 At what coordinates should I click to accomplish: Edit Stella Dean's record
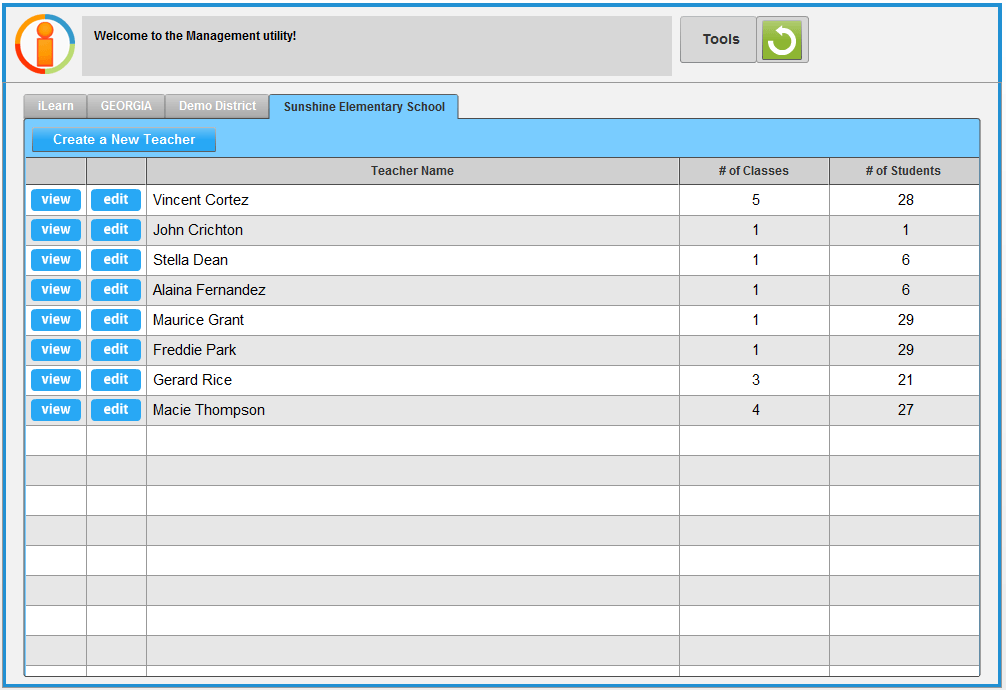coord(116,260)
